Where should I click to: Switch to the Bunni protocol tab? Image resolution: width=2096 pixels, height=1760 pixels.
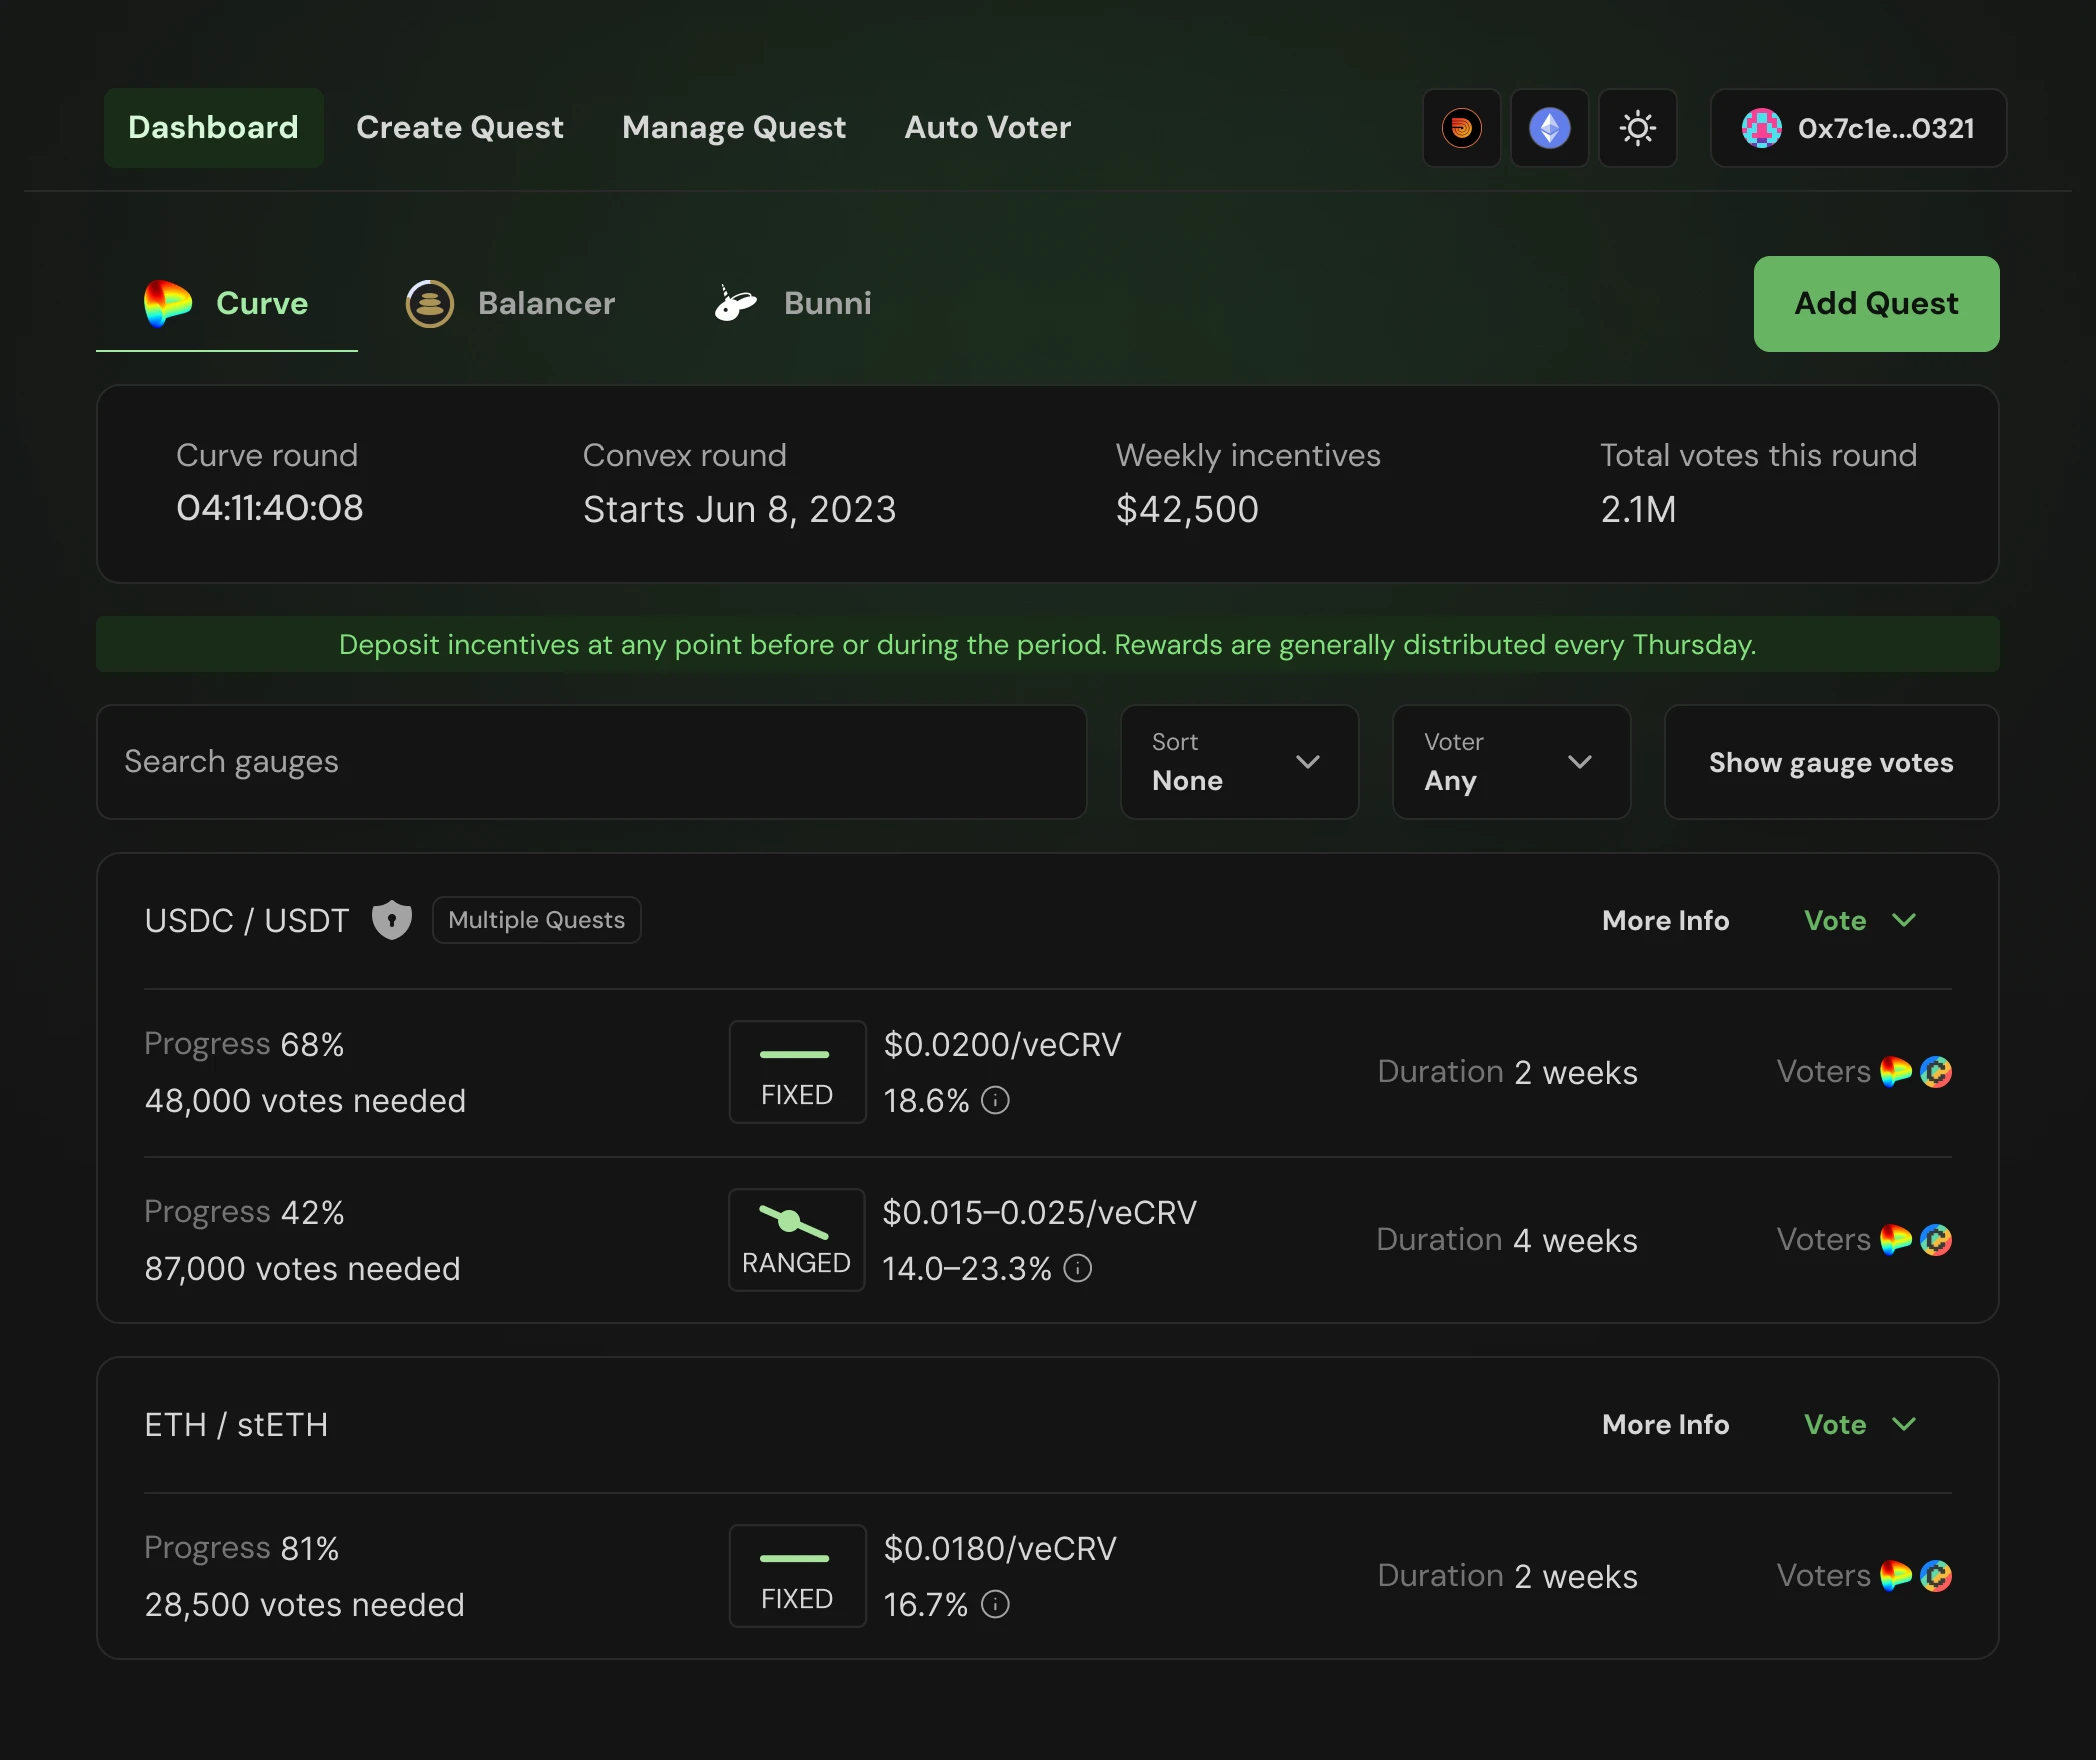[x=793, y=303]
